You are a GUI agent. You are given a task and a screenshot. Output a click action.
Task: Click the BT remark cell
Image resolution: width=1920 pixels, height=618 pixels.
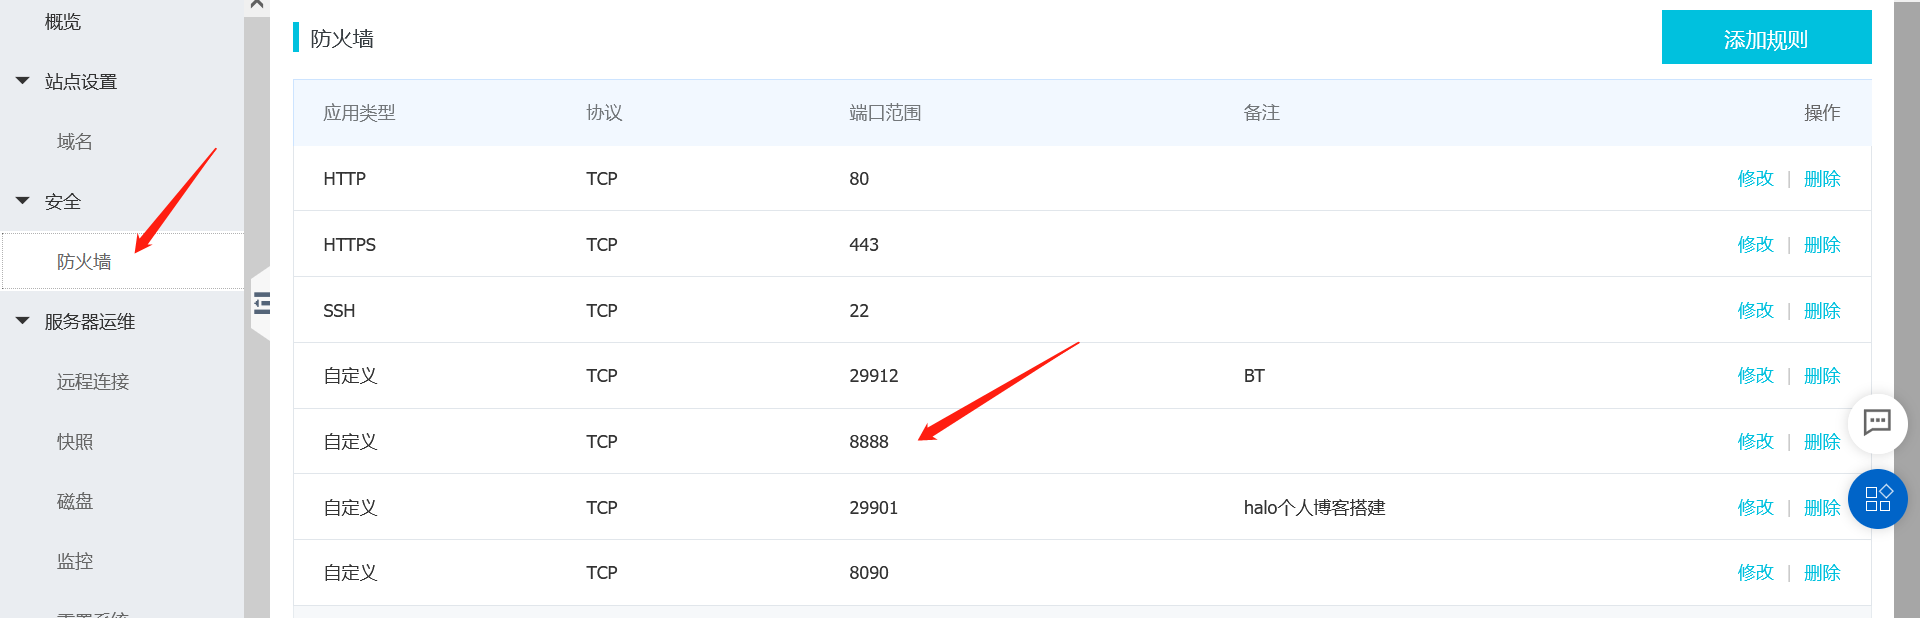click(x=1254, y=376)
